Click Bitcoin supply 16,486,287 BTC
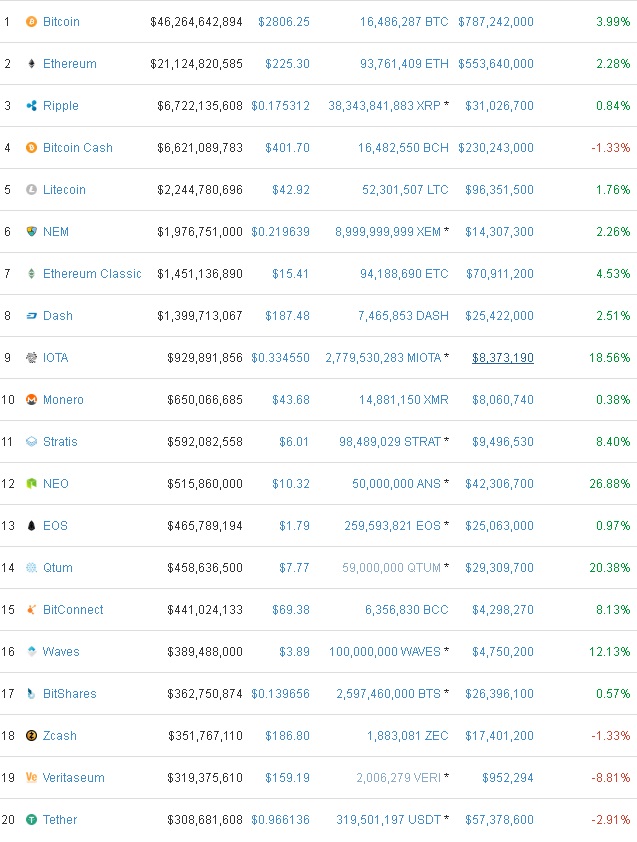The height and width of the screenshot is (842, 637). (x=404, y=21)
